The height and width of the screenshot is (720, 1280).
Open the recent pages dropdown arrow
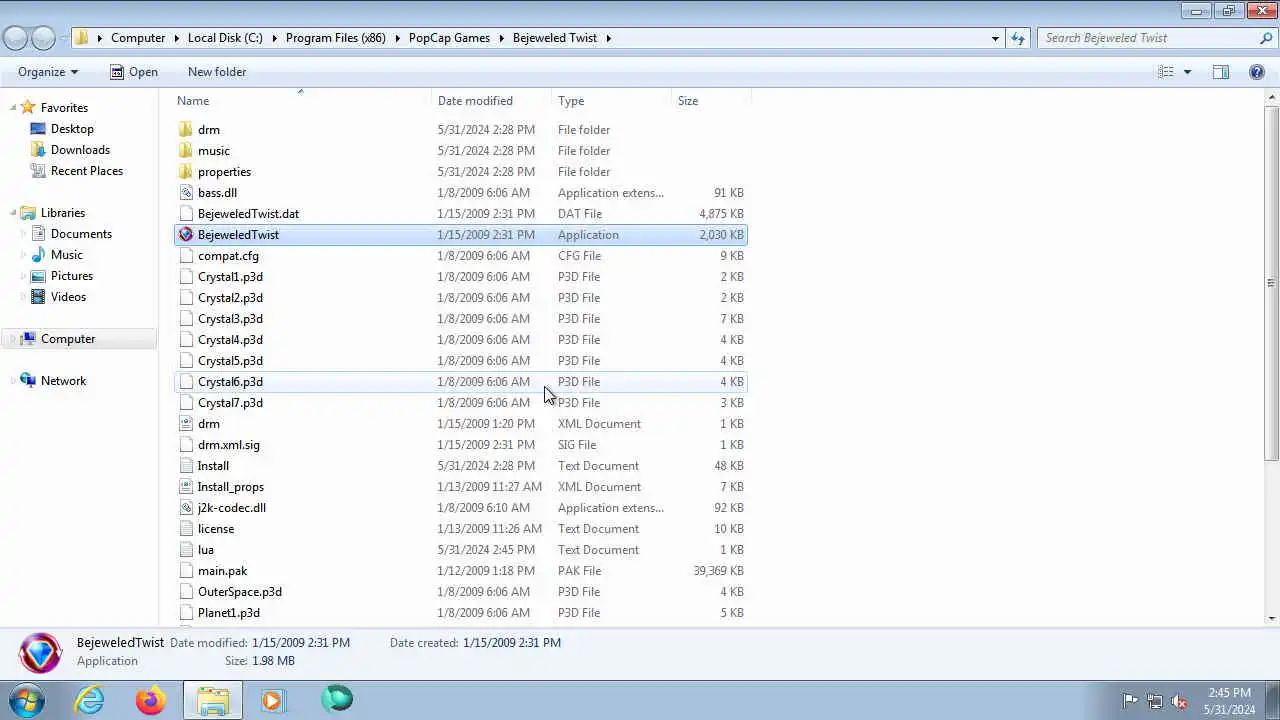[x=65, y=38]
